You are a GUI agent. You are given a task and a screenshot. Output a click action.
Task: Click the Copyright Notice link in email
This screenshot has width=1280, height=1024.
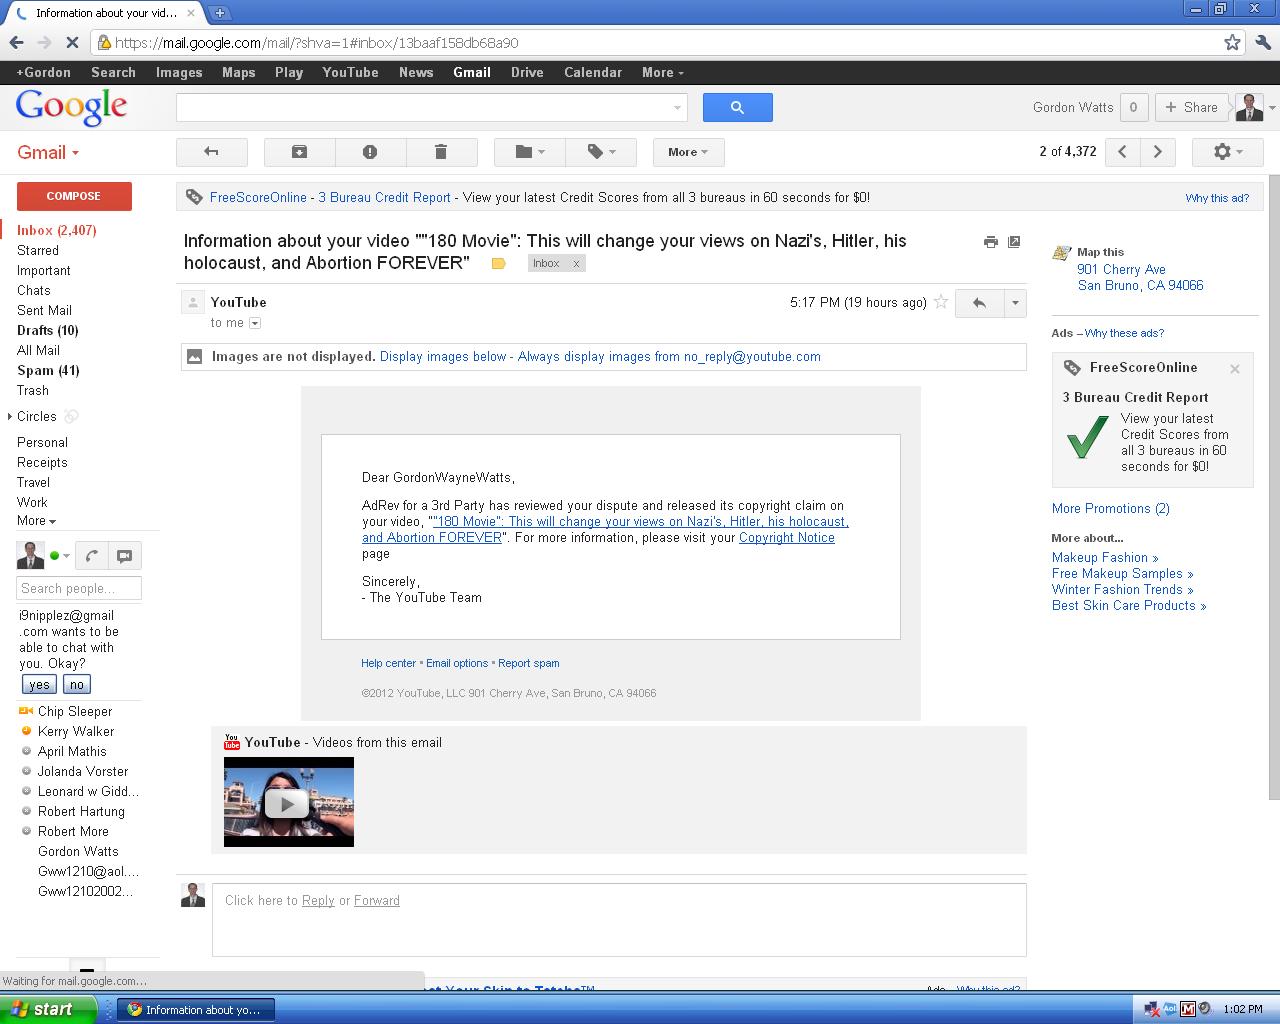tap(786, 537)
